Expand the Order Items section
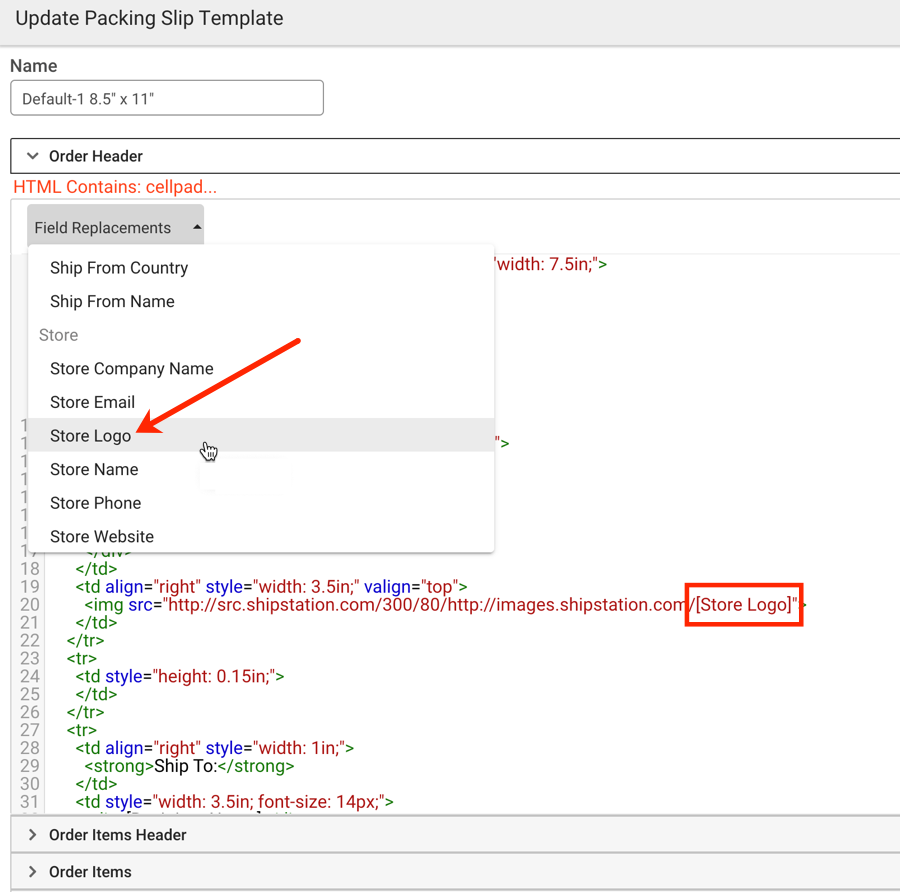Screen dimensions: 900x892 33,871
